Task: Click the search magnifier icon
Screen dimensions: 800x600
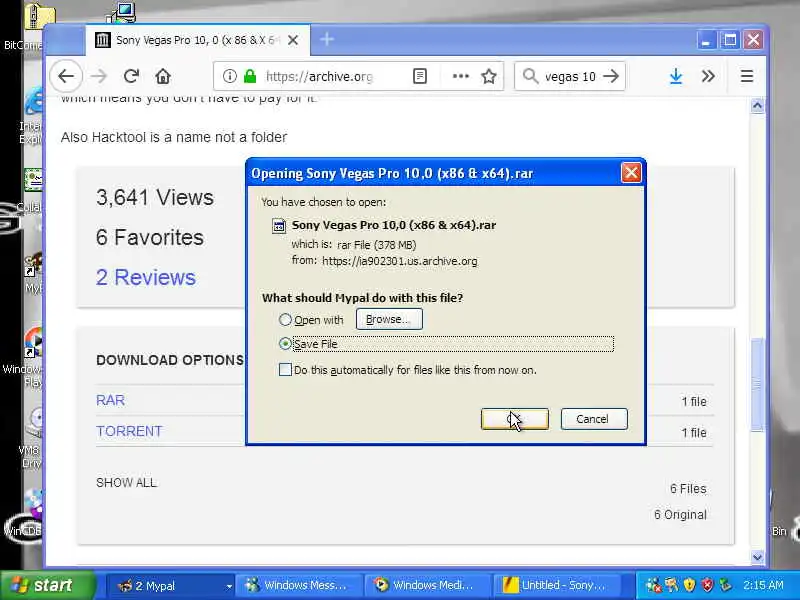Action: tap(530, 77)
